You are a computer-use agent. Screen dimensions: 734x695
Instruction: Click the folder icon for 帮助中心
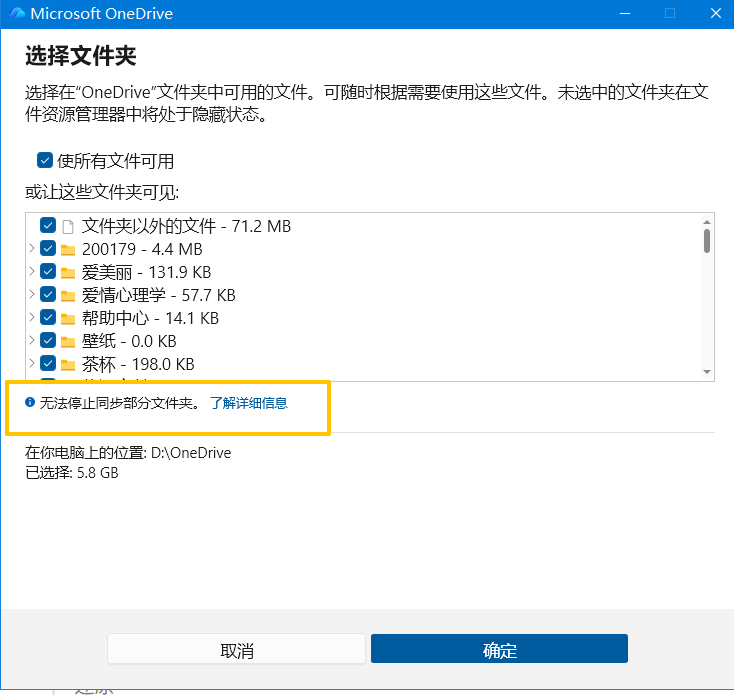(68, 319)
